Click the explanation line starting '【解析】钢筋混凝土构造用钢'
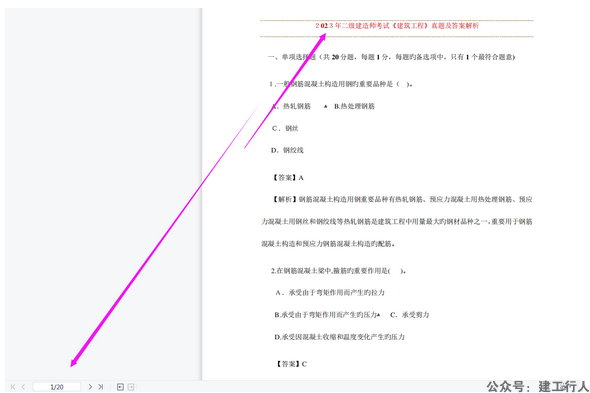 (x=402, y=200)
